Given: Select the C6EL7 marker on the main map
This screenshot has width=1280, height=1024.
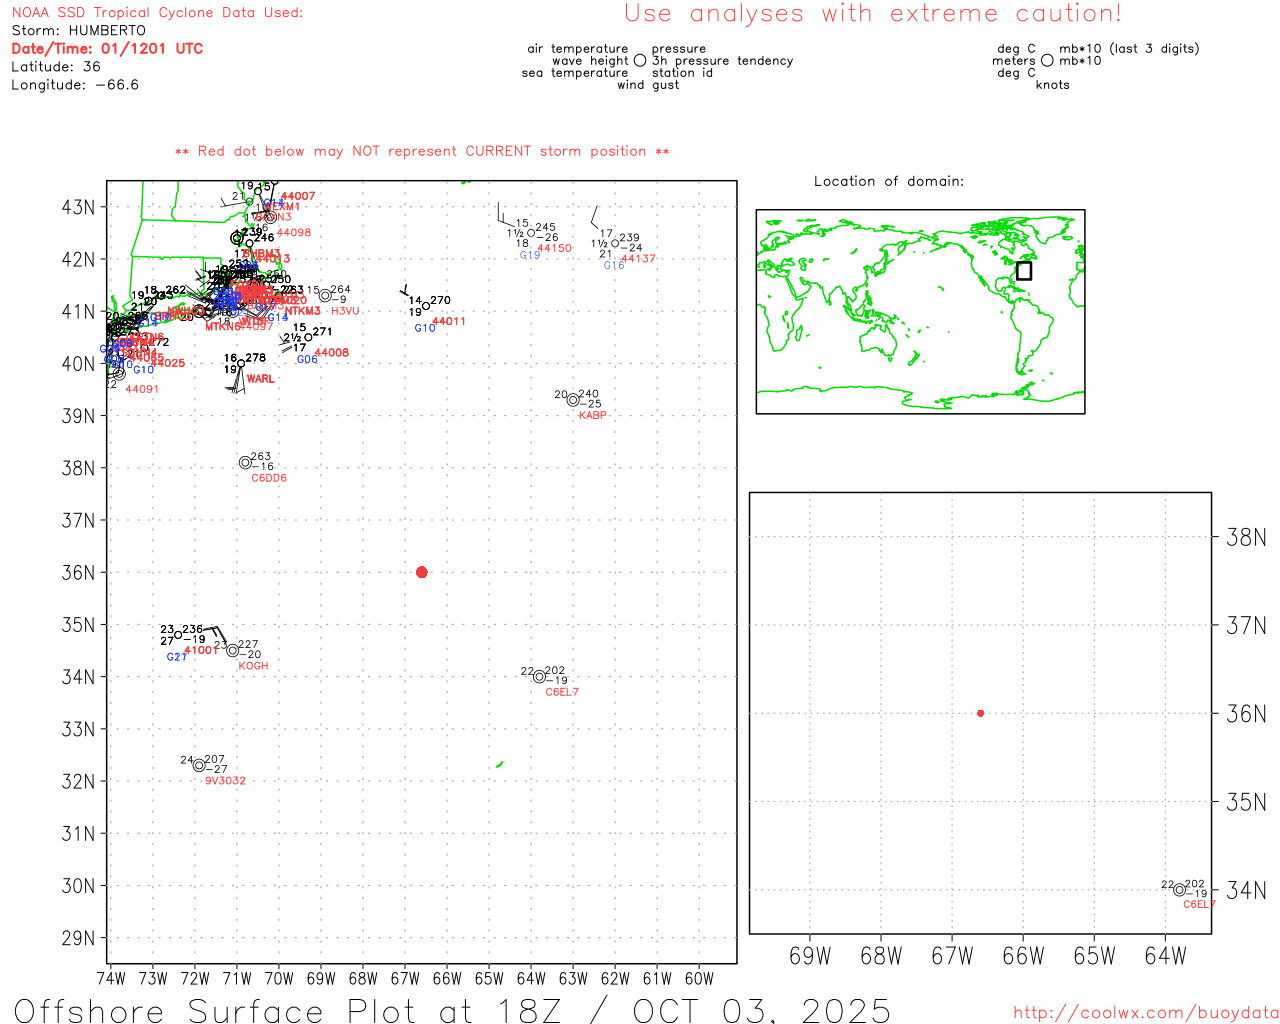Looking at the screenshot, I should click(540, 677).
